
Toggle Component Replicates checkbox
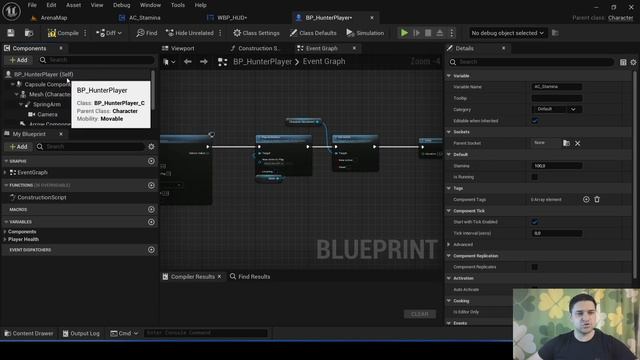[x=535, y=267]
